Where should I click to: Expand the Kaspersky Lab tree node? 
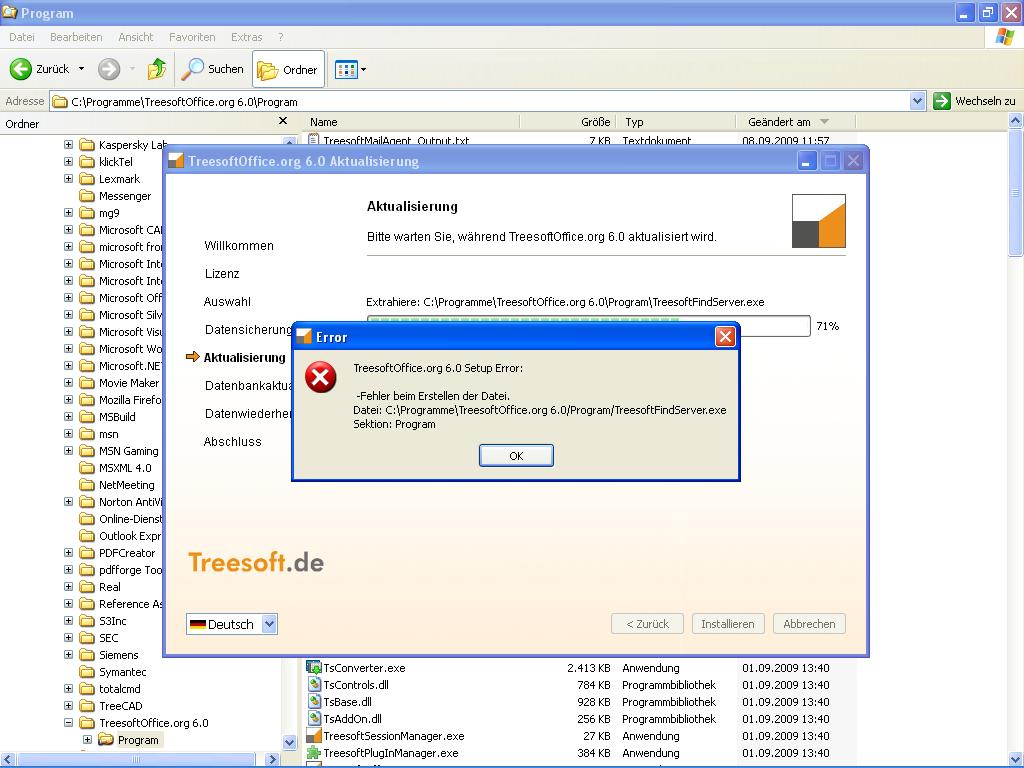click(x=69, y=144)
